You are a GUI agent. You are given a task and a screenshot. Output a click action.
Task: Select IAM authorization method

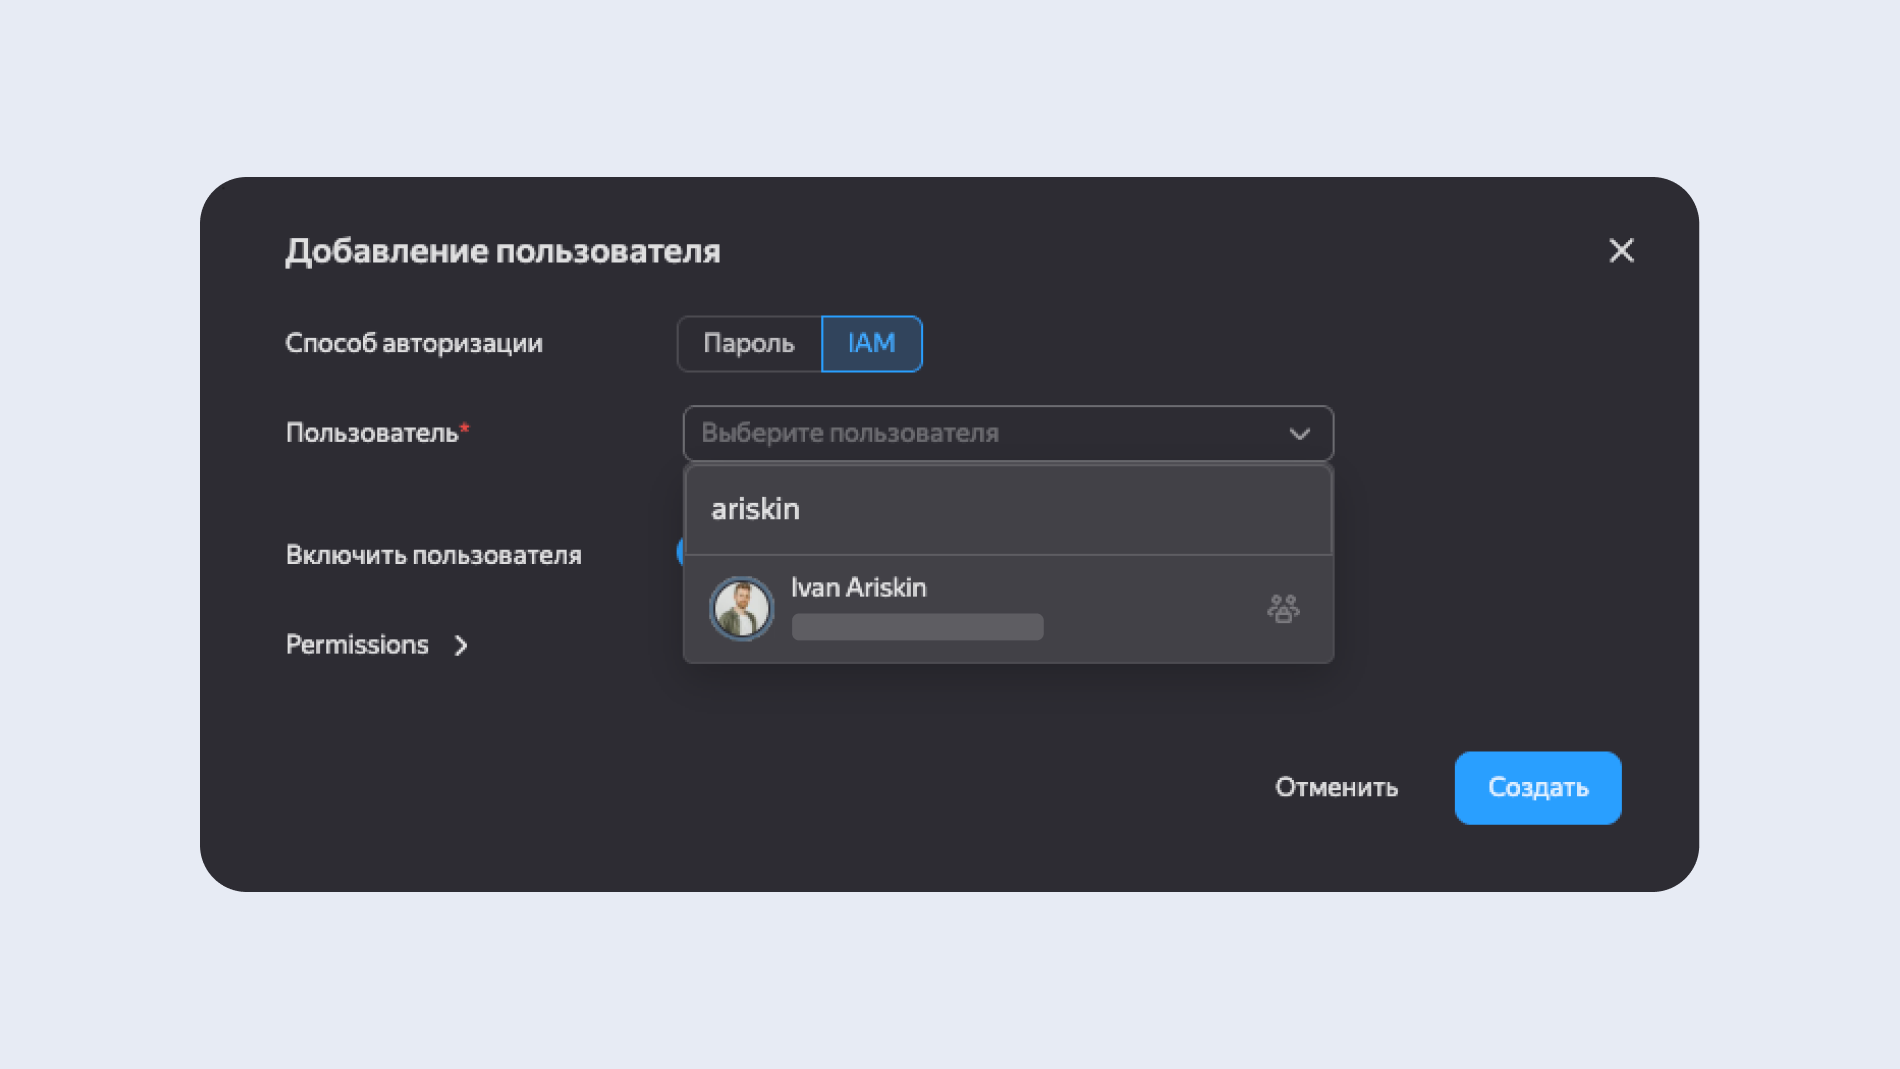pyautogui.click(x=871, y=344)
